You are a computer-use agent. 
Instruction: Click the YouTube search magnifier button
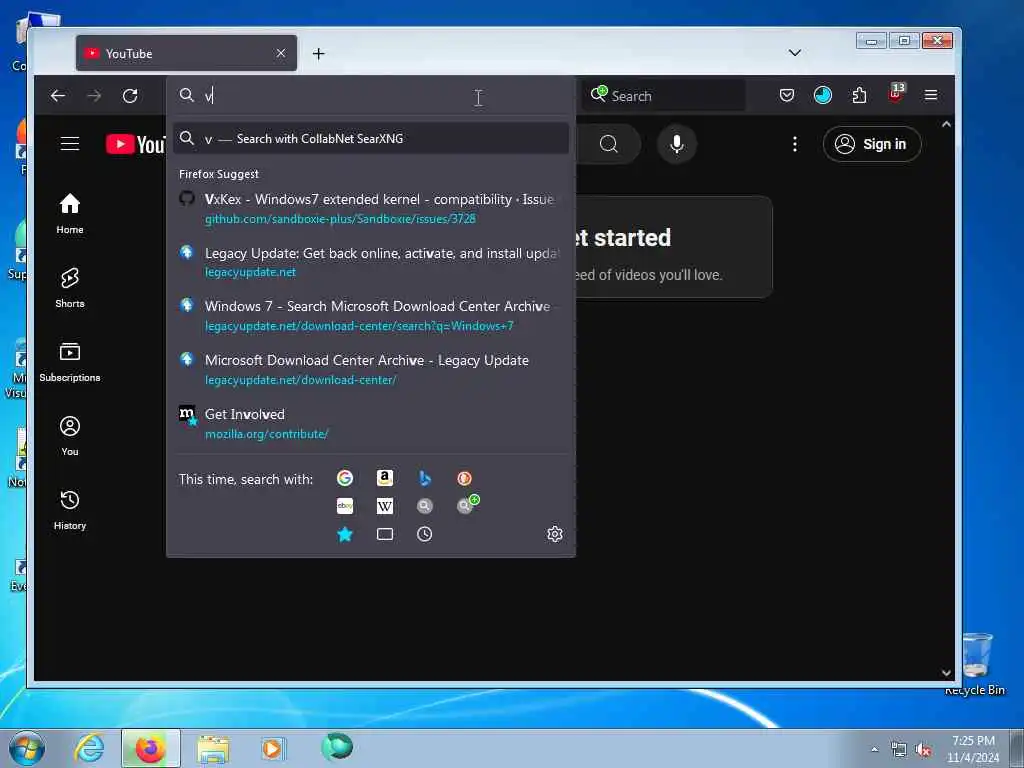pyautogui.click(x=609, y=144)
